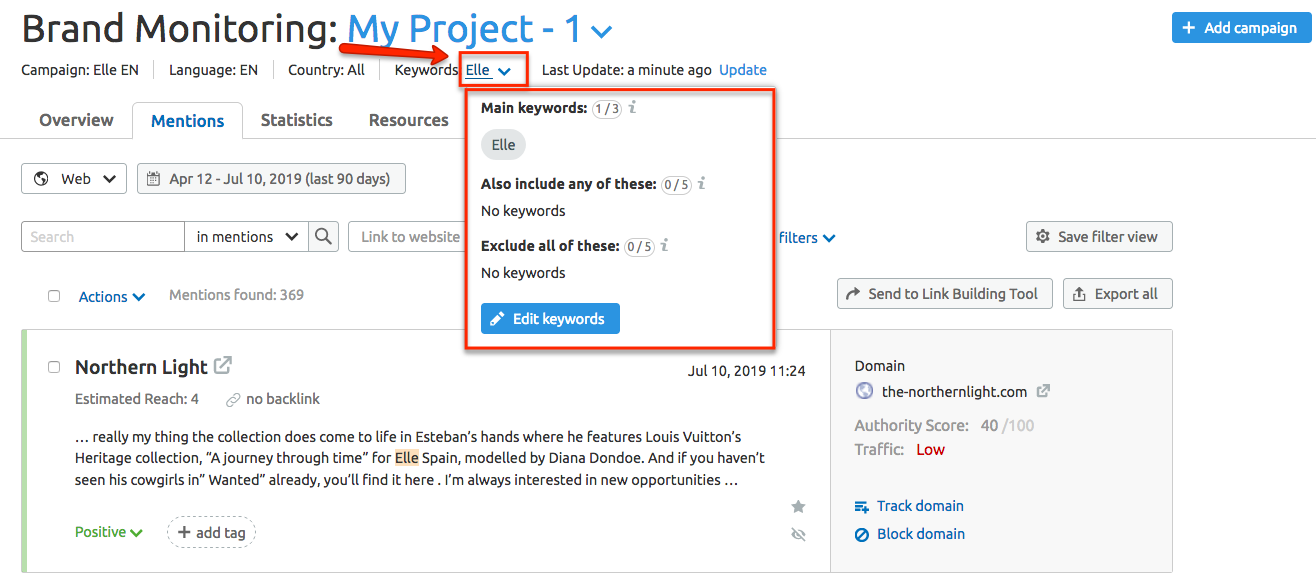Tick the select-all mentions checkbox
The image size is (1316, 578).
[54, 296]
